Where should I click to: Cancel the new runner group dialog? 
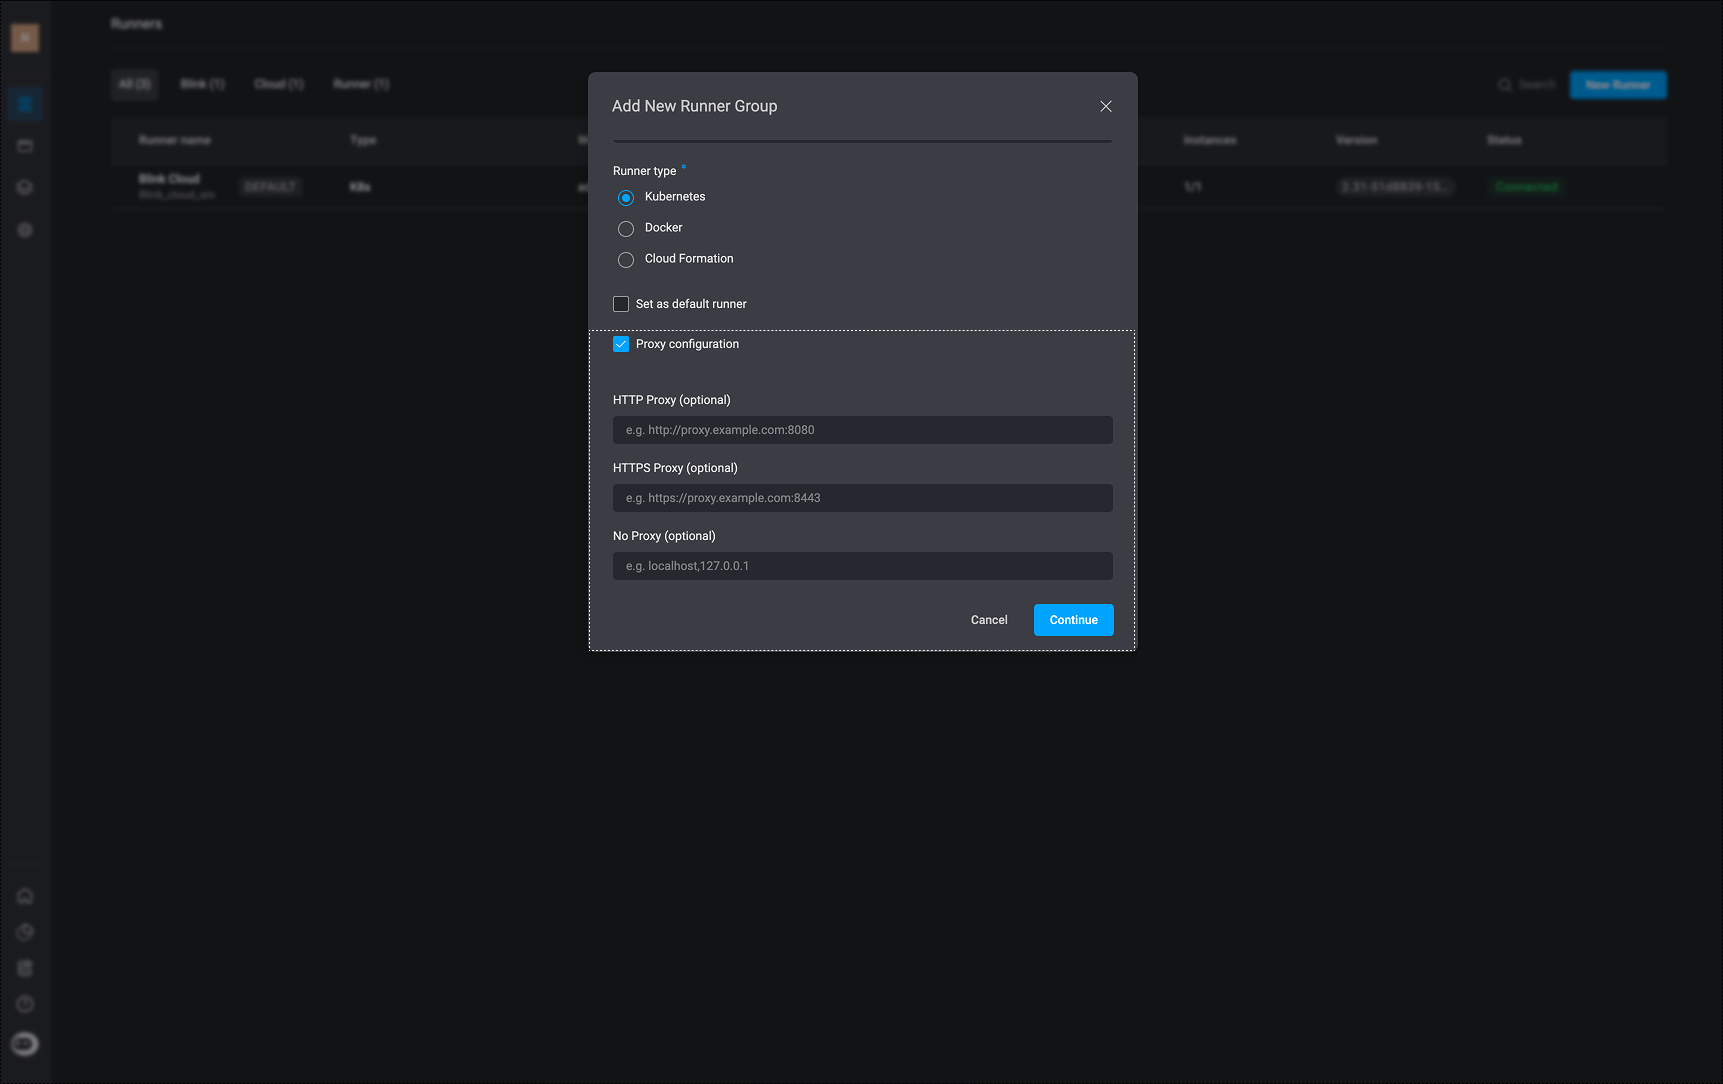pyautogui.click(x=989, y=620)
